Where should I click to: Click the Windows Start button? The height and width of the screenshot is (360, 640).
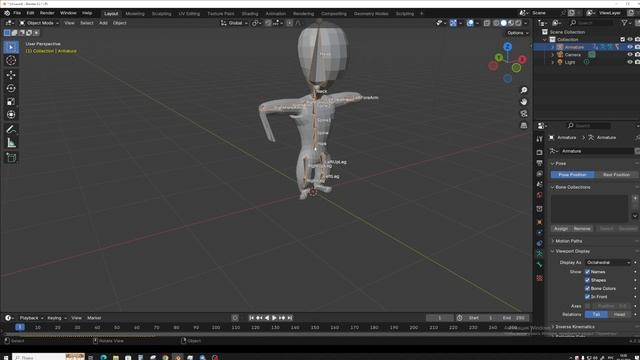(x=6, y=357)
